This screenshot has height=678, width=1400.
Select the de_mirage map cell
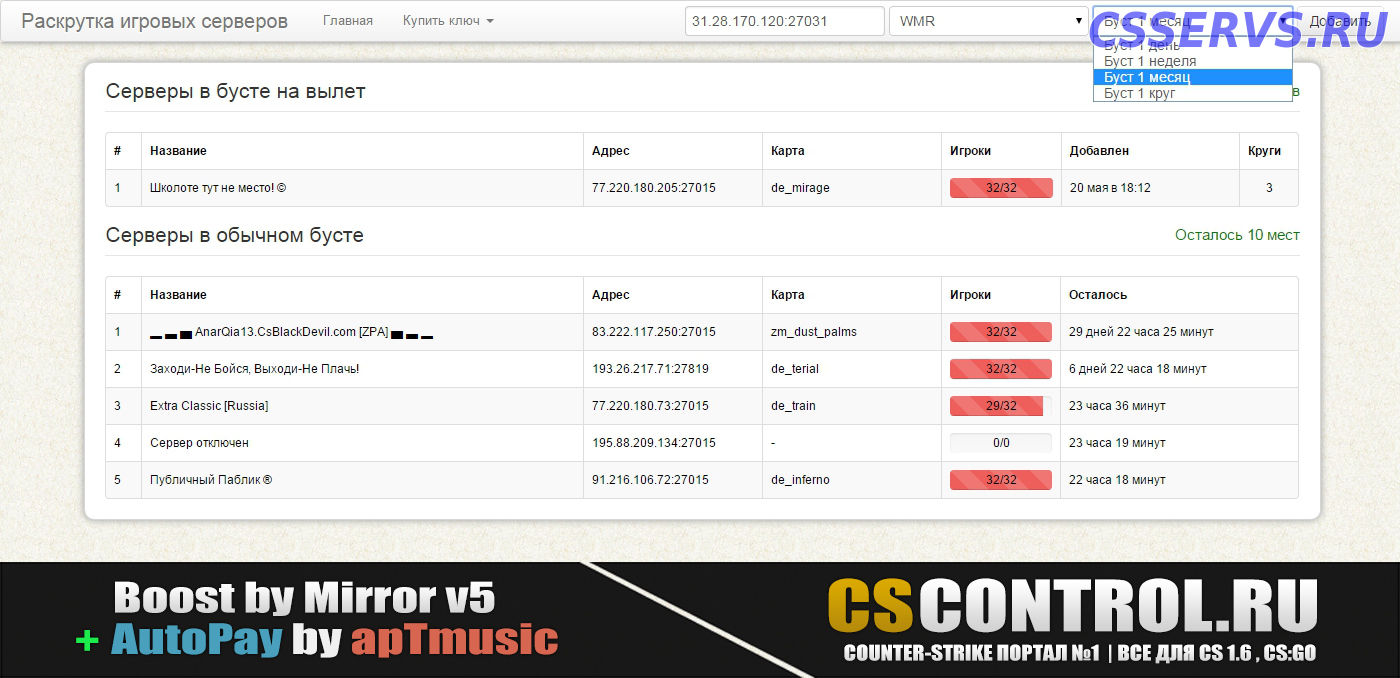800,188
